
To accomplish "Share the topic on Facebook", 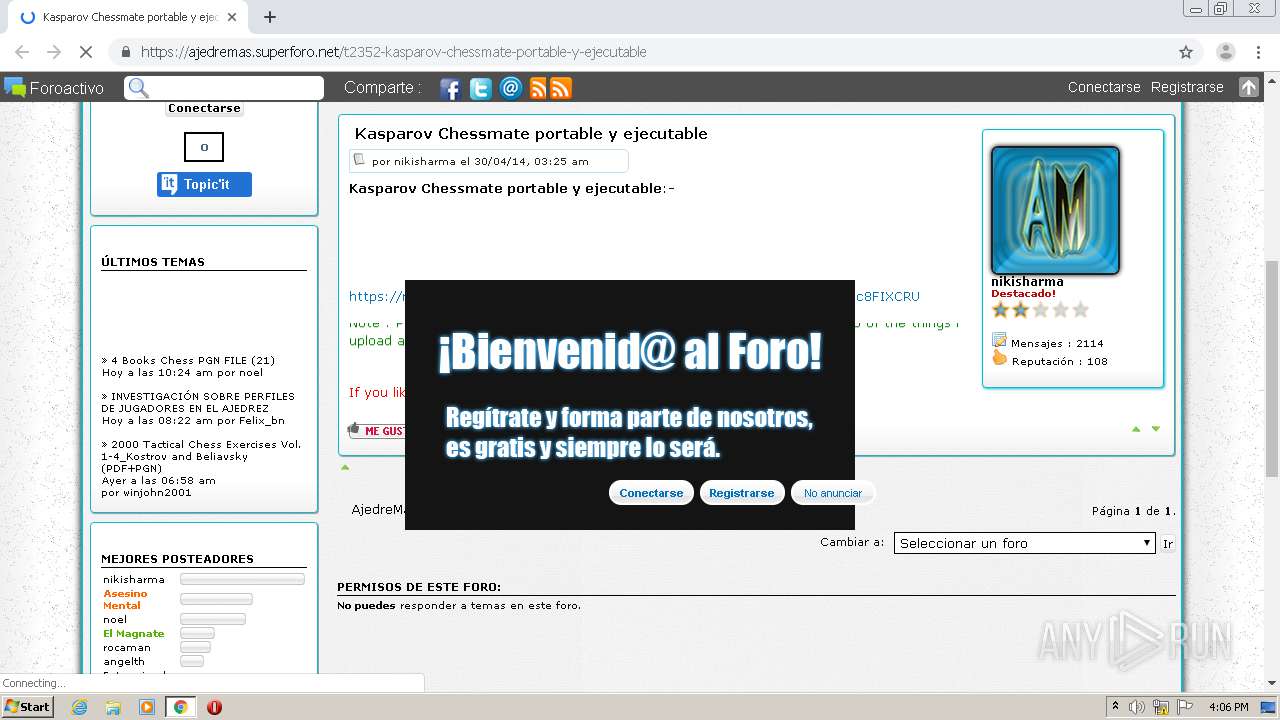I will (x=450, y=88).
